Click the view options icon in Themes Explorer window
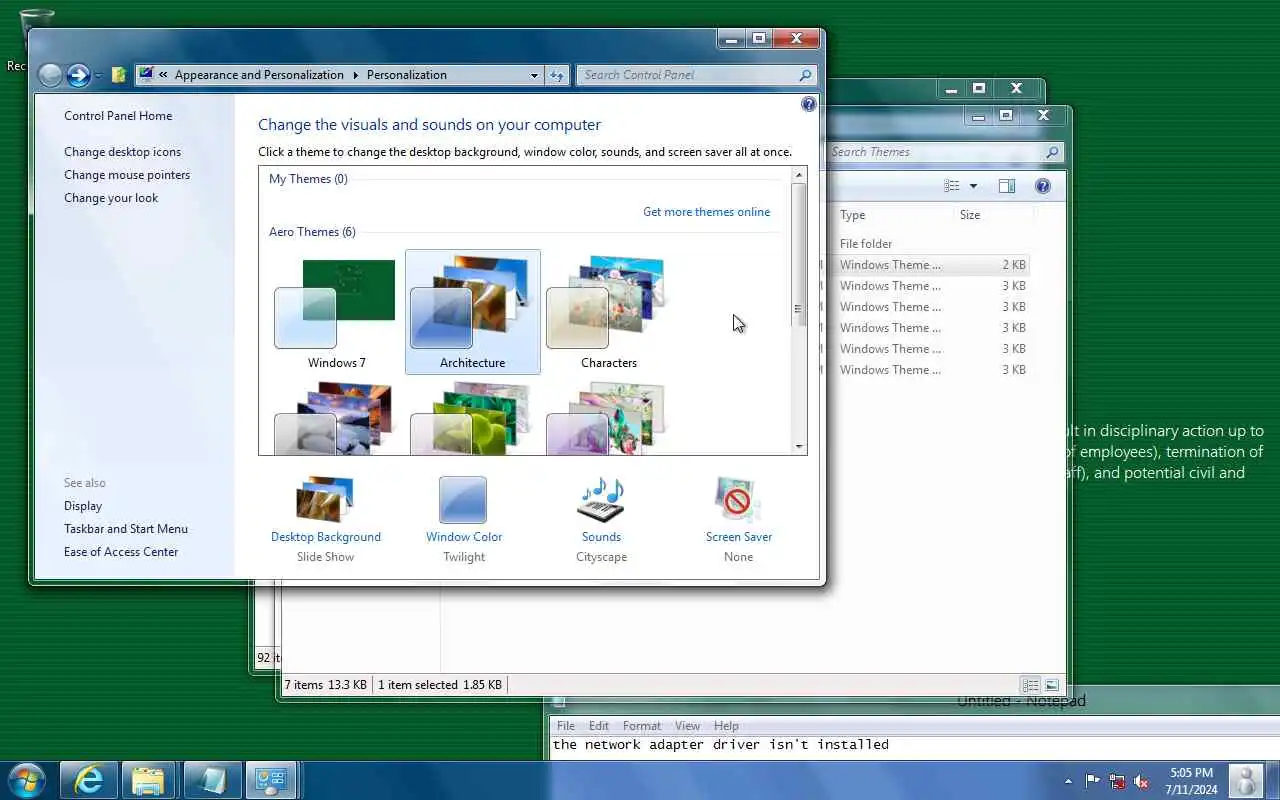 click(x=952, y=186)
